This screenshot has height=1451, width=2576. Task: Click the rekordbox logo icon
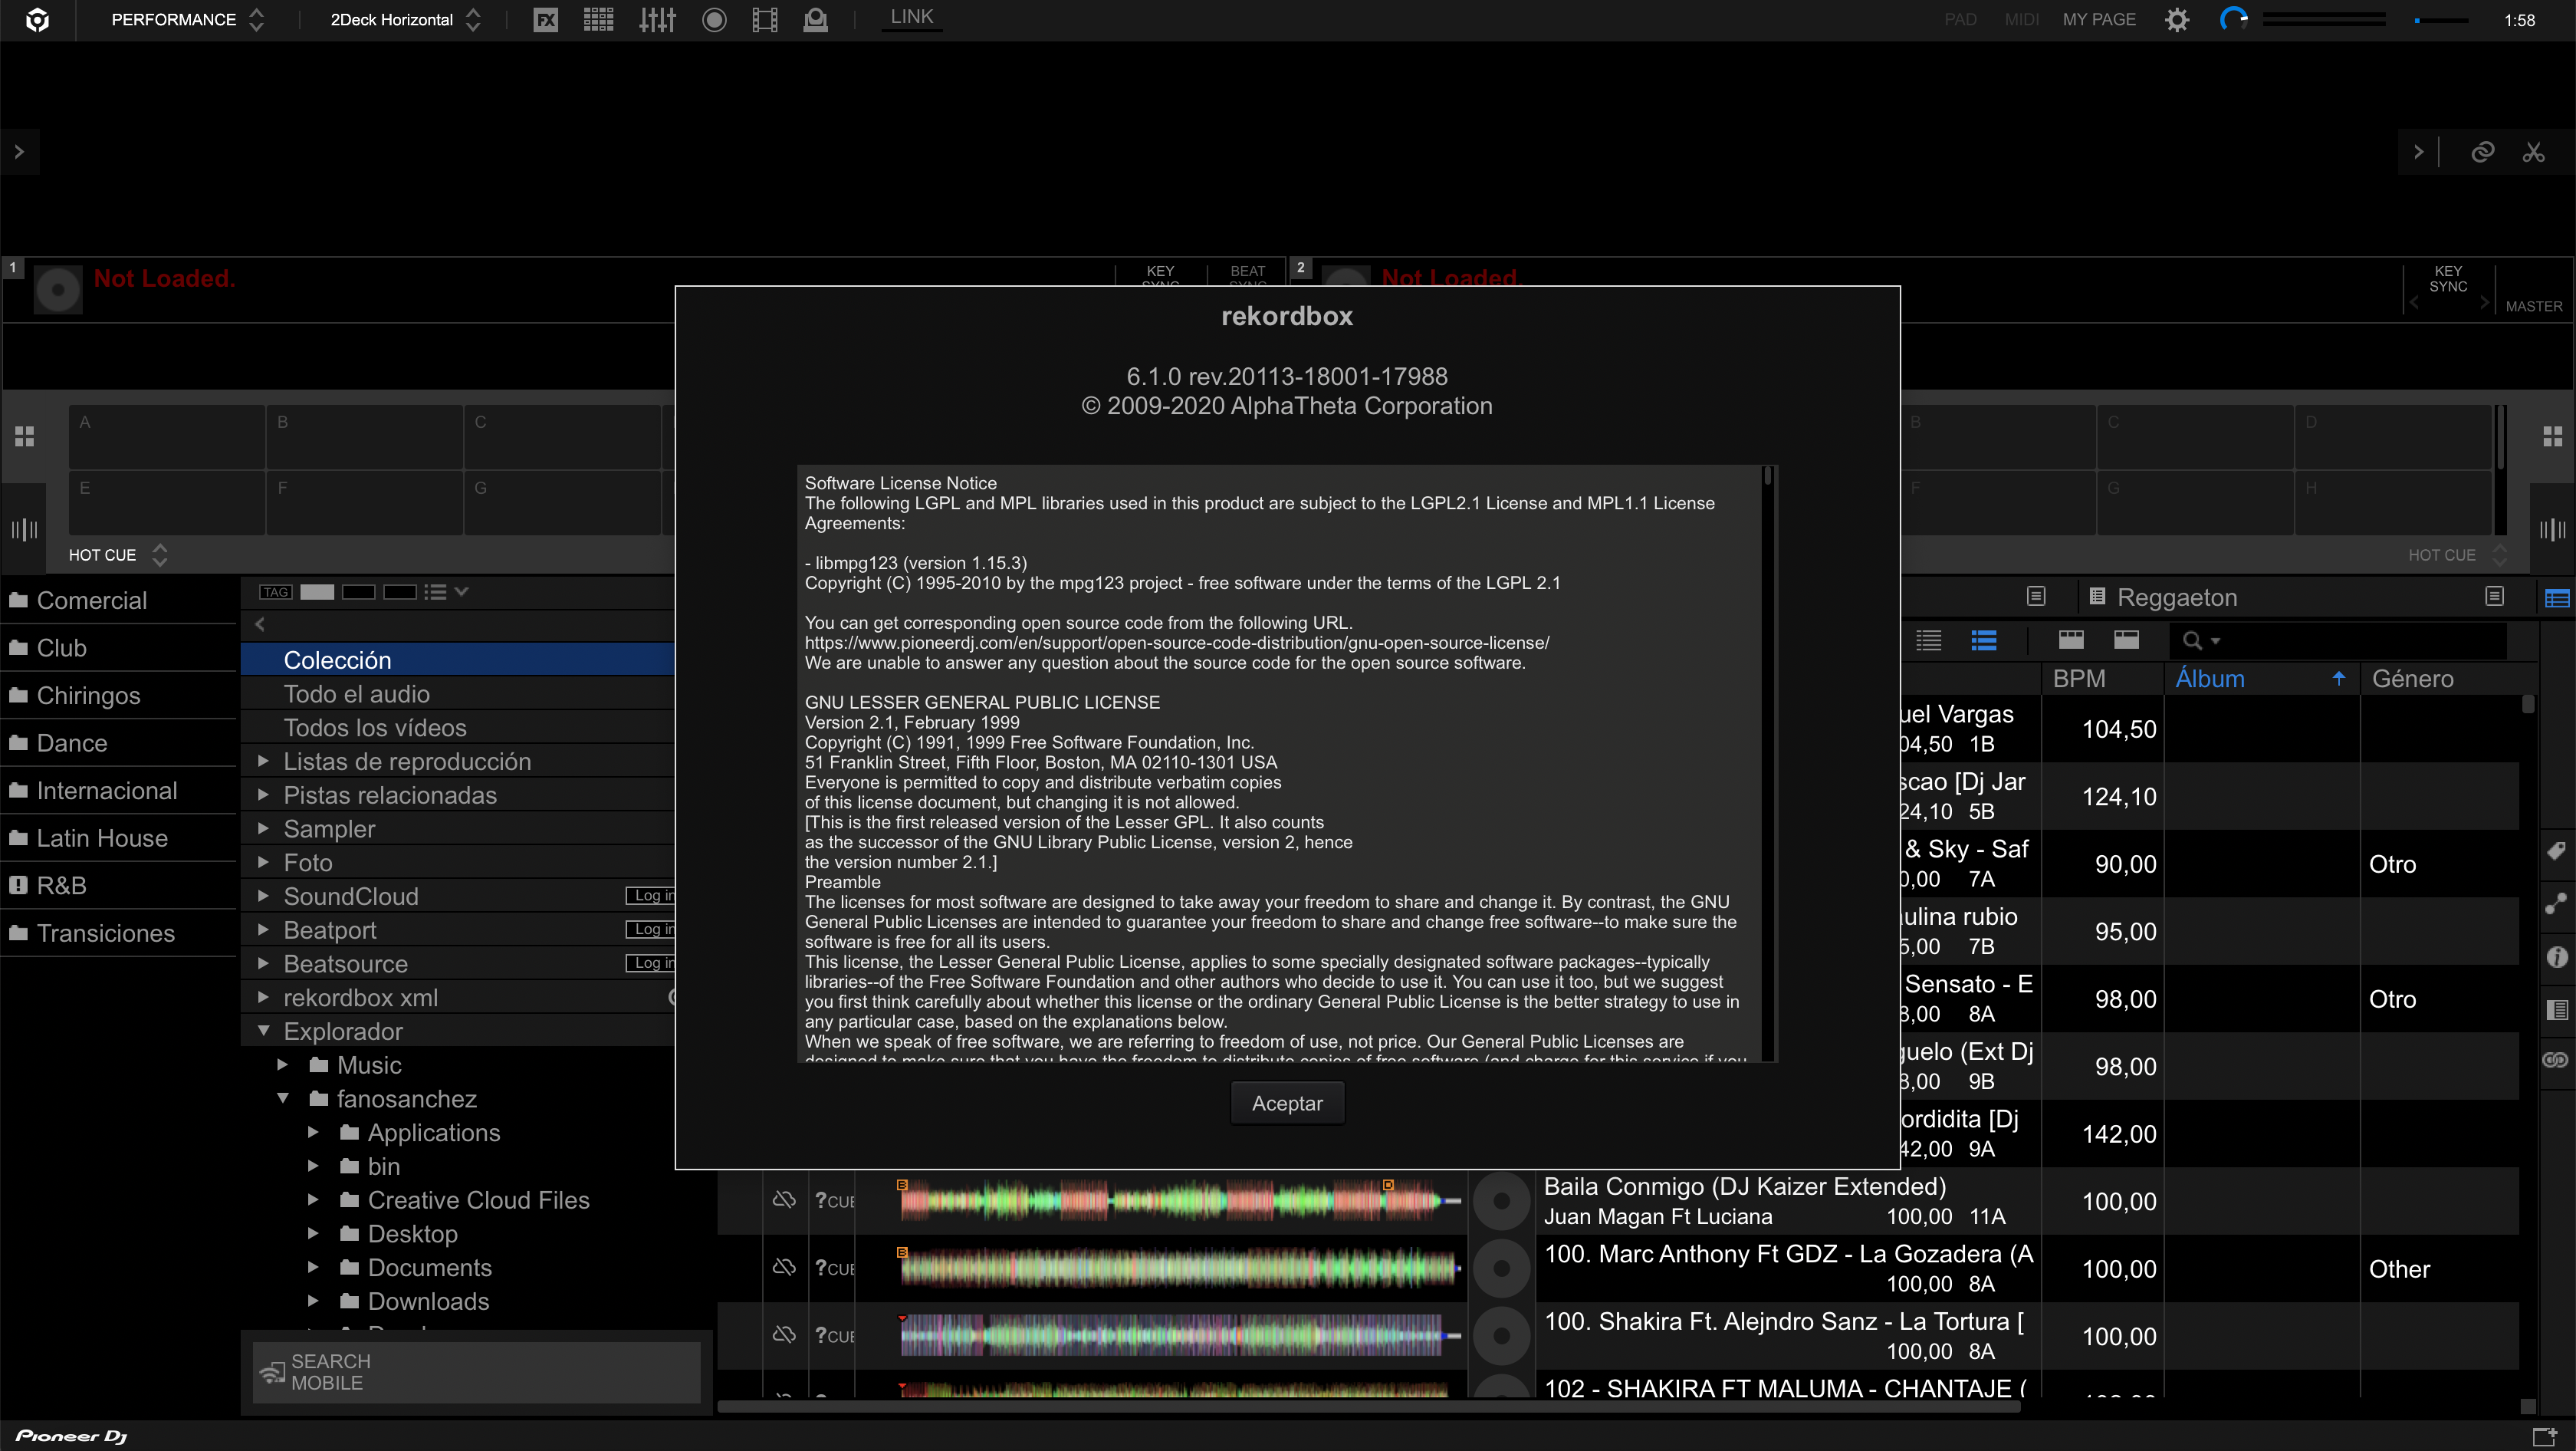(37, 20)
